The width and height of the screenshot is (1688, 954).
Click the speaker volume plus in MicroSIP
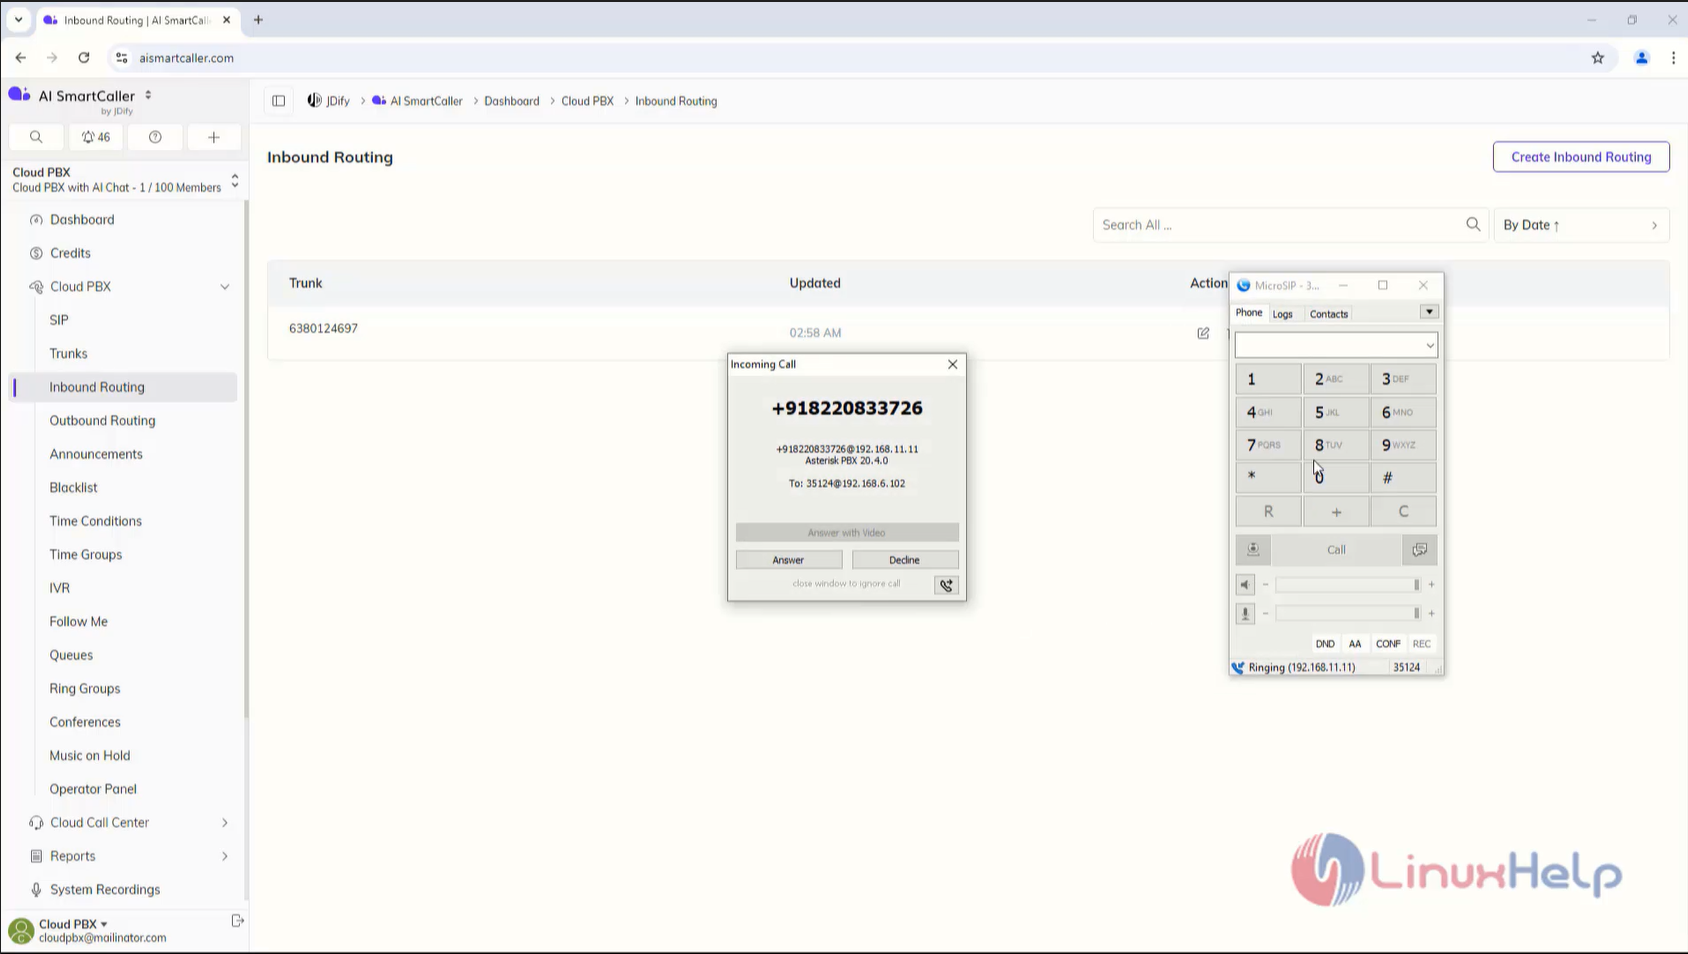click(x=1431, y=585)
